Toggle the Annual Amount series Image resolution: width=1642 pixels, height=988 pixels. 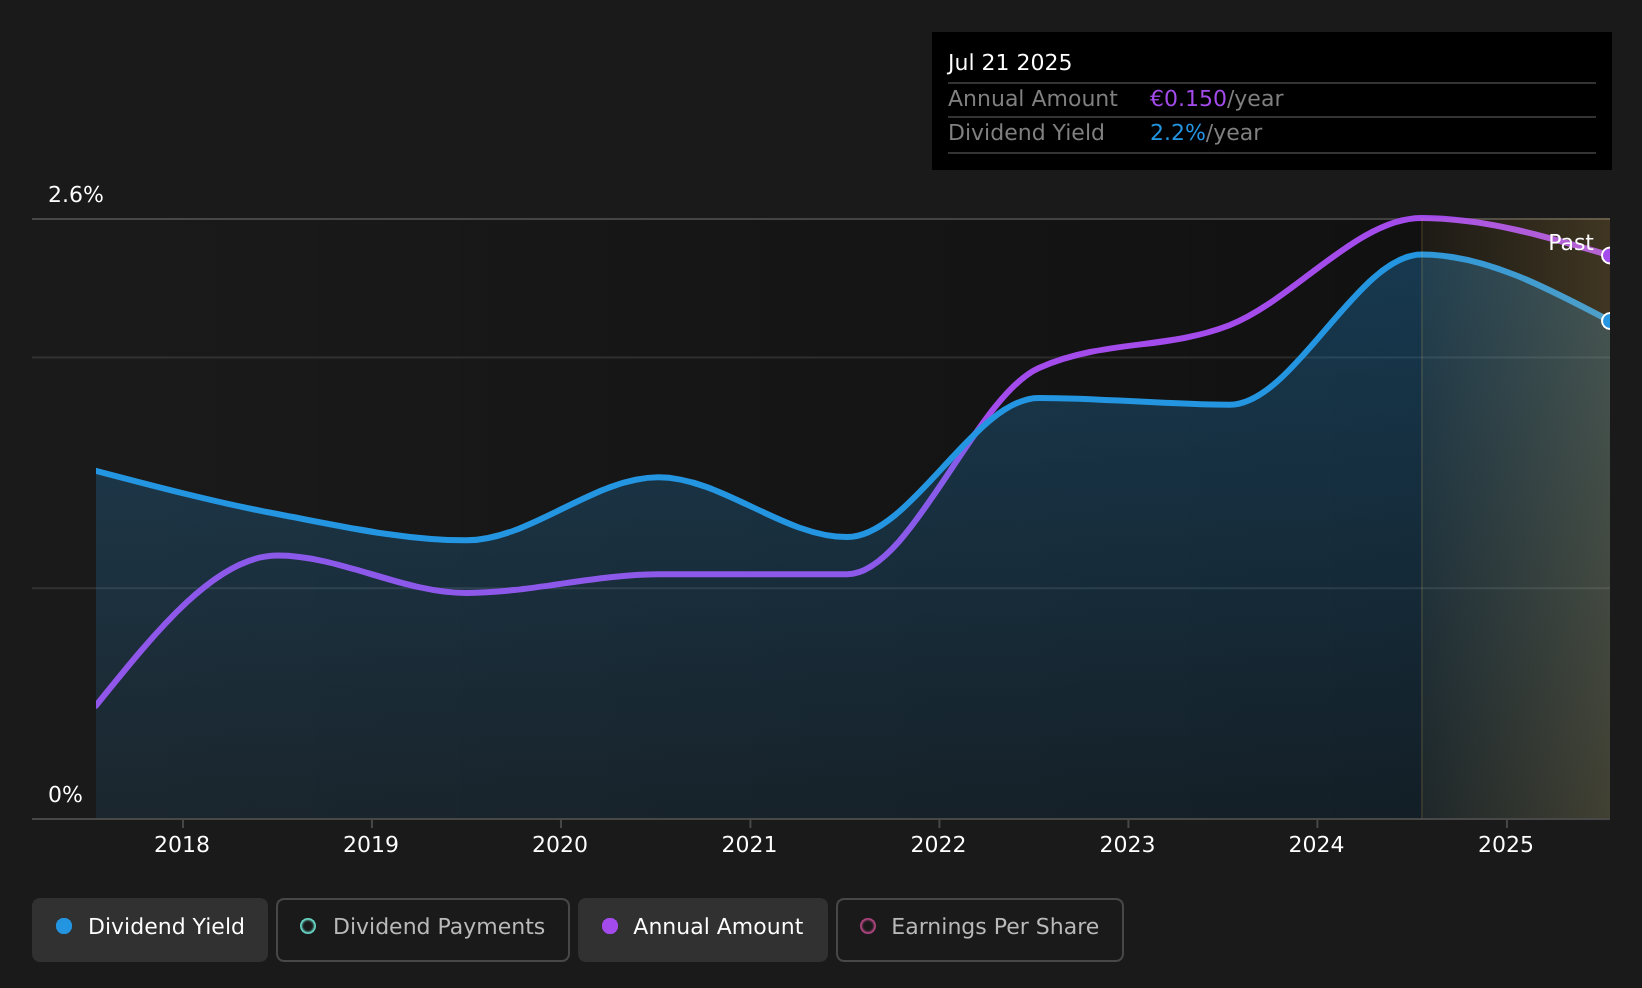(703, 930)
